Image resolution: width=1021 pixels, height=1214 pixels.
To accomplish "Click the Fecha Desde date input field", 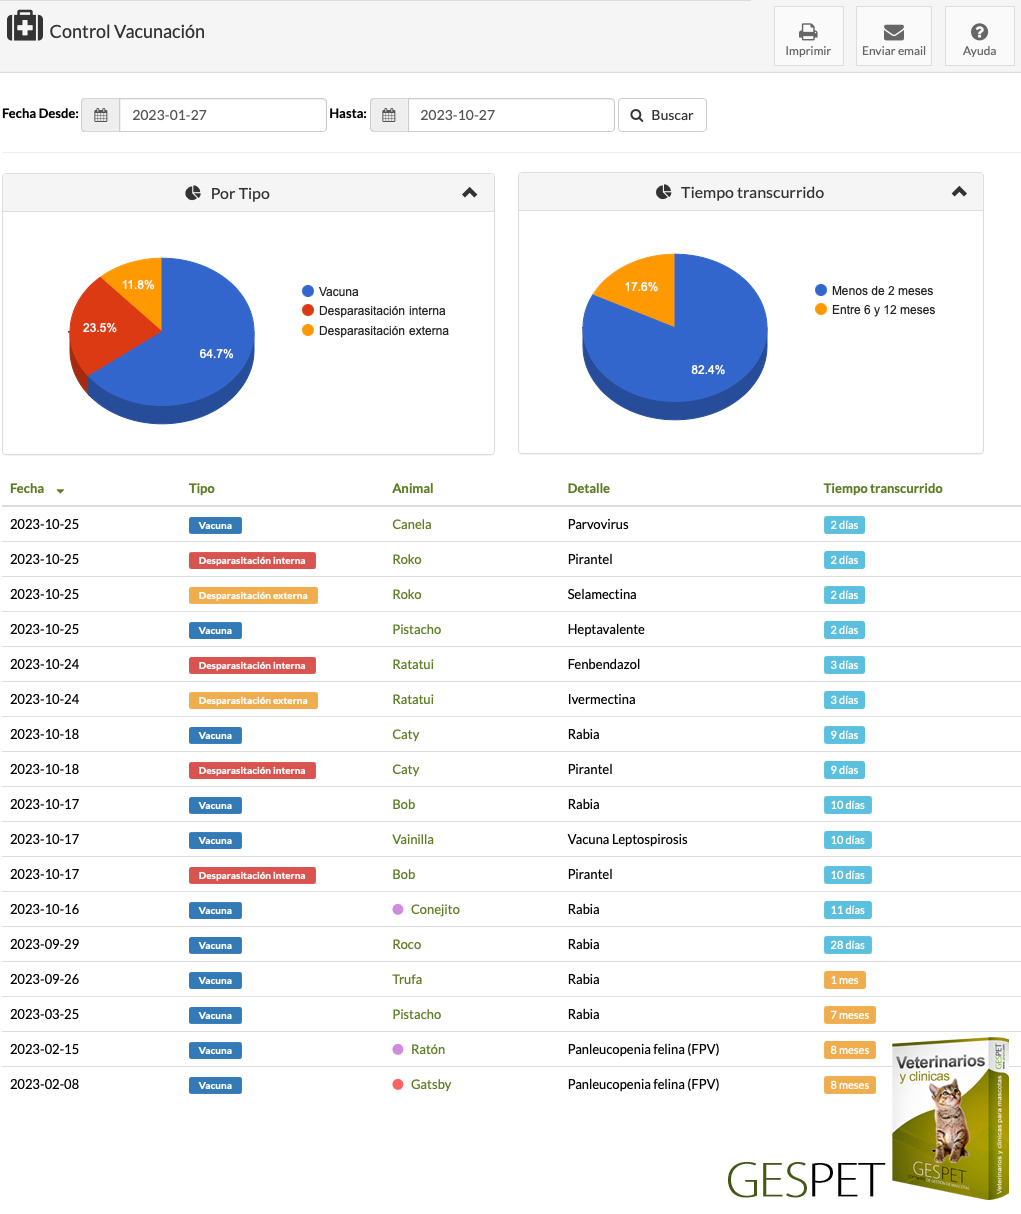I will (x=222, y=115).
